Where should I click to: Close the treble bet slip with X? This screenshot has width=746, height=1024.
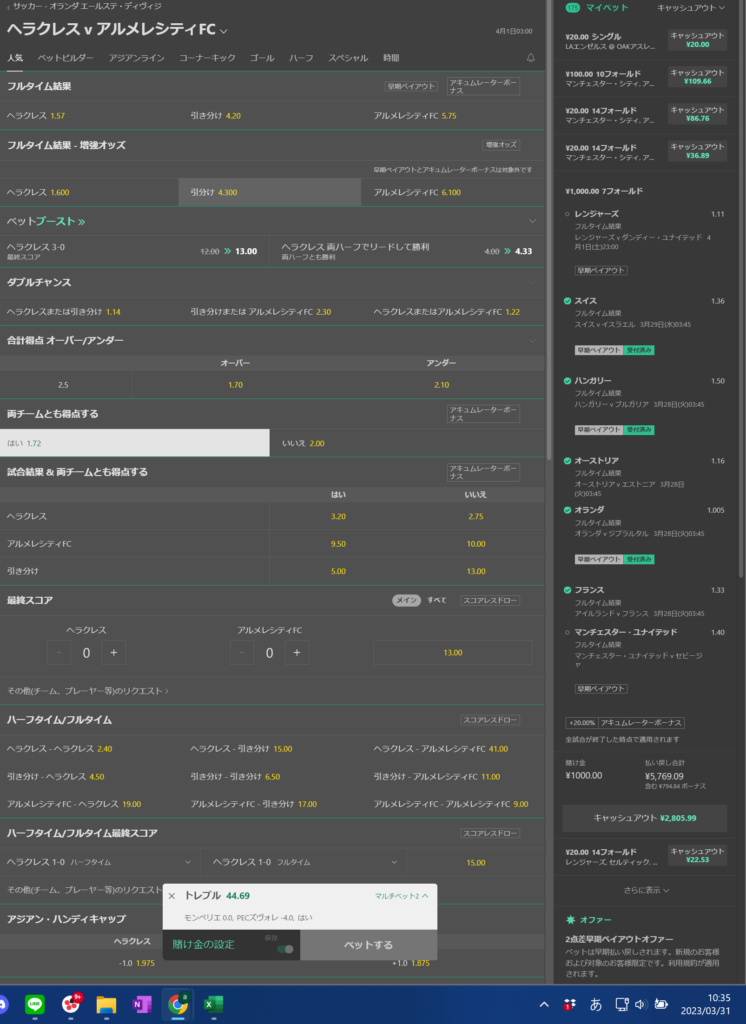pos(172,896)
